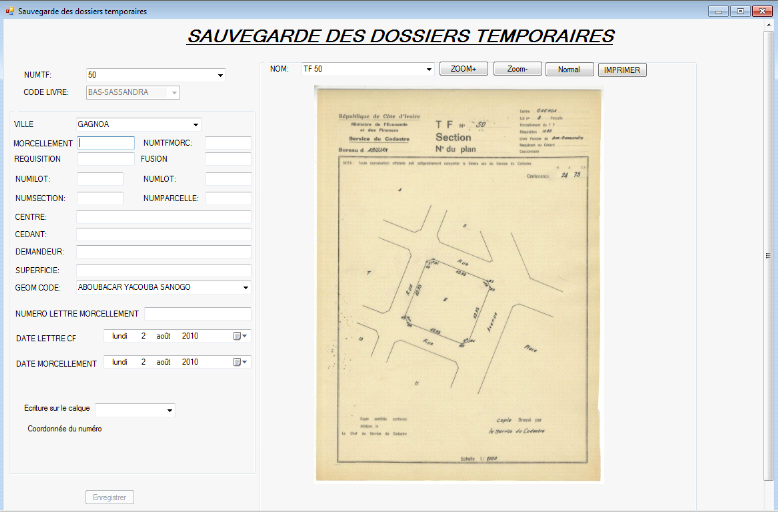Click the Zoom- button
Screen dimensions: 778x512
click(516, 70)
